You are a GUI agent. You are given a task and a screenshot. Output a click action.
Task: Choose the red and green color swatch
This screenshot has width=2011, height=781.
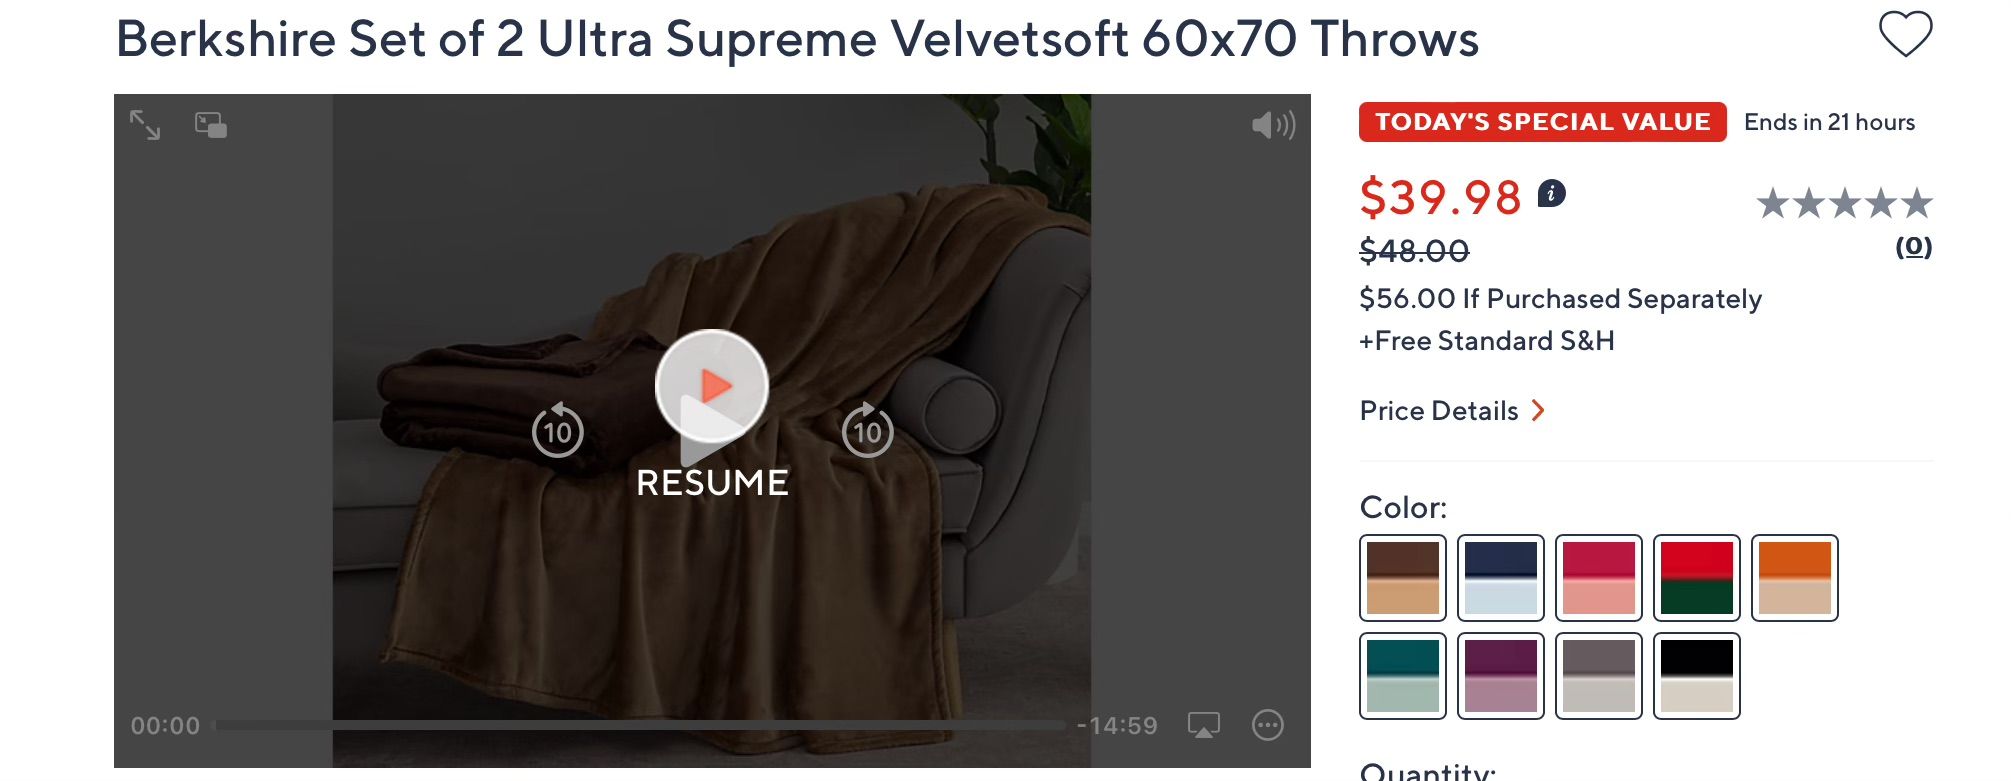point(1697,578)
